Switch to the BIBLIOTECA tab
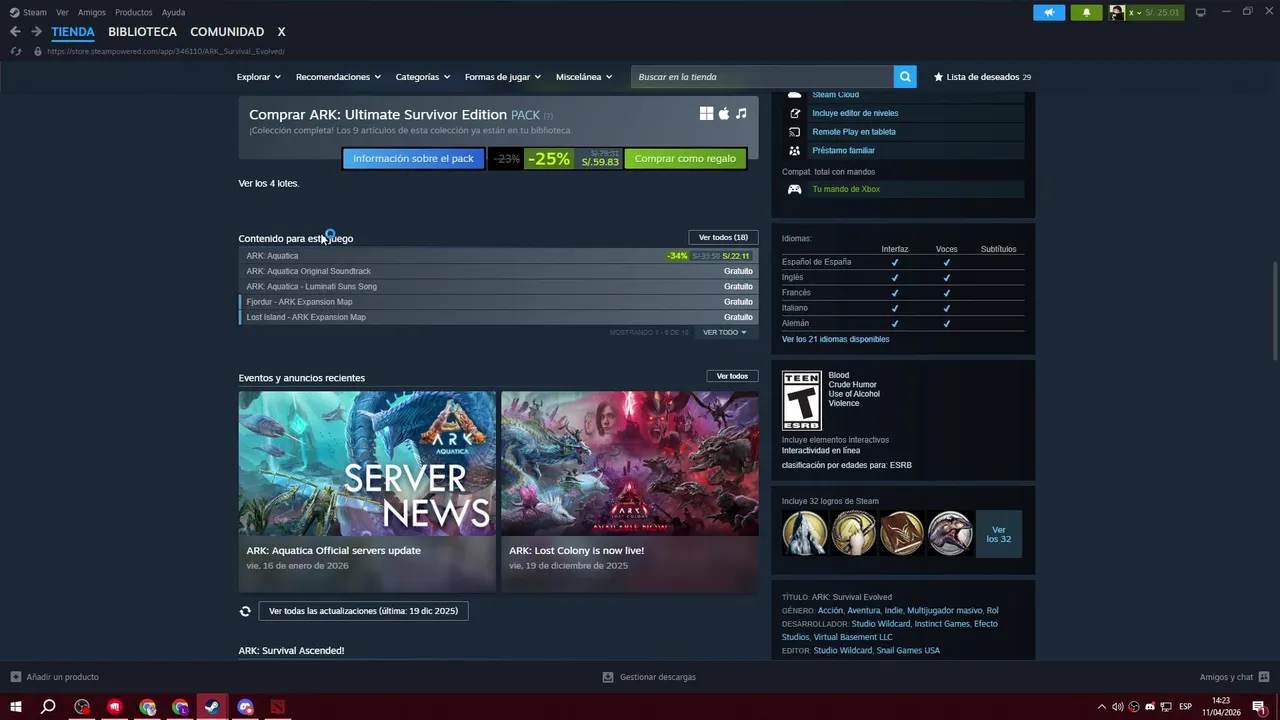Viewport: 1280px width, 720px height. (x=142, y=32)
